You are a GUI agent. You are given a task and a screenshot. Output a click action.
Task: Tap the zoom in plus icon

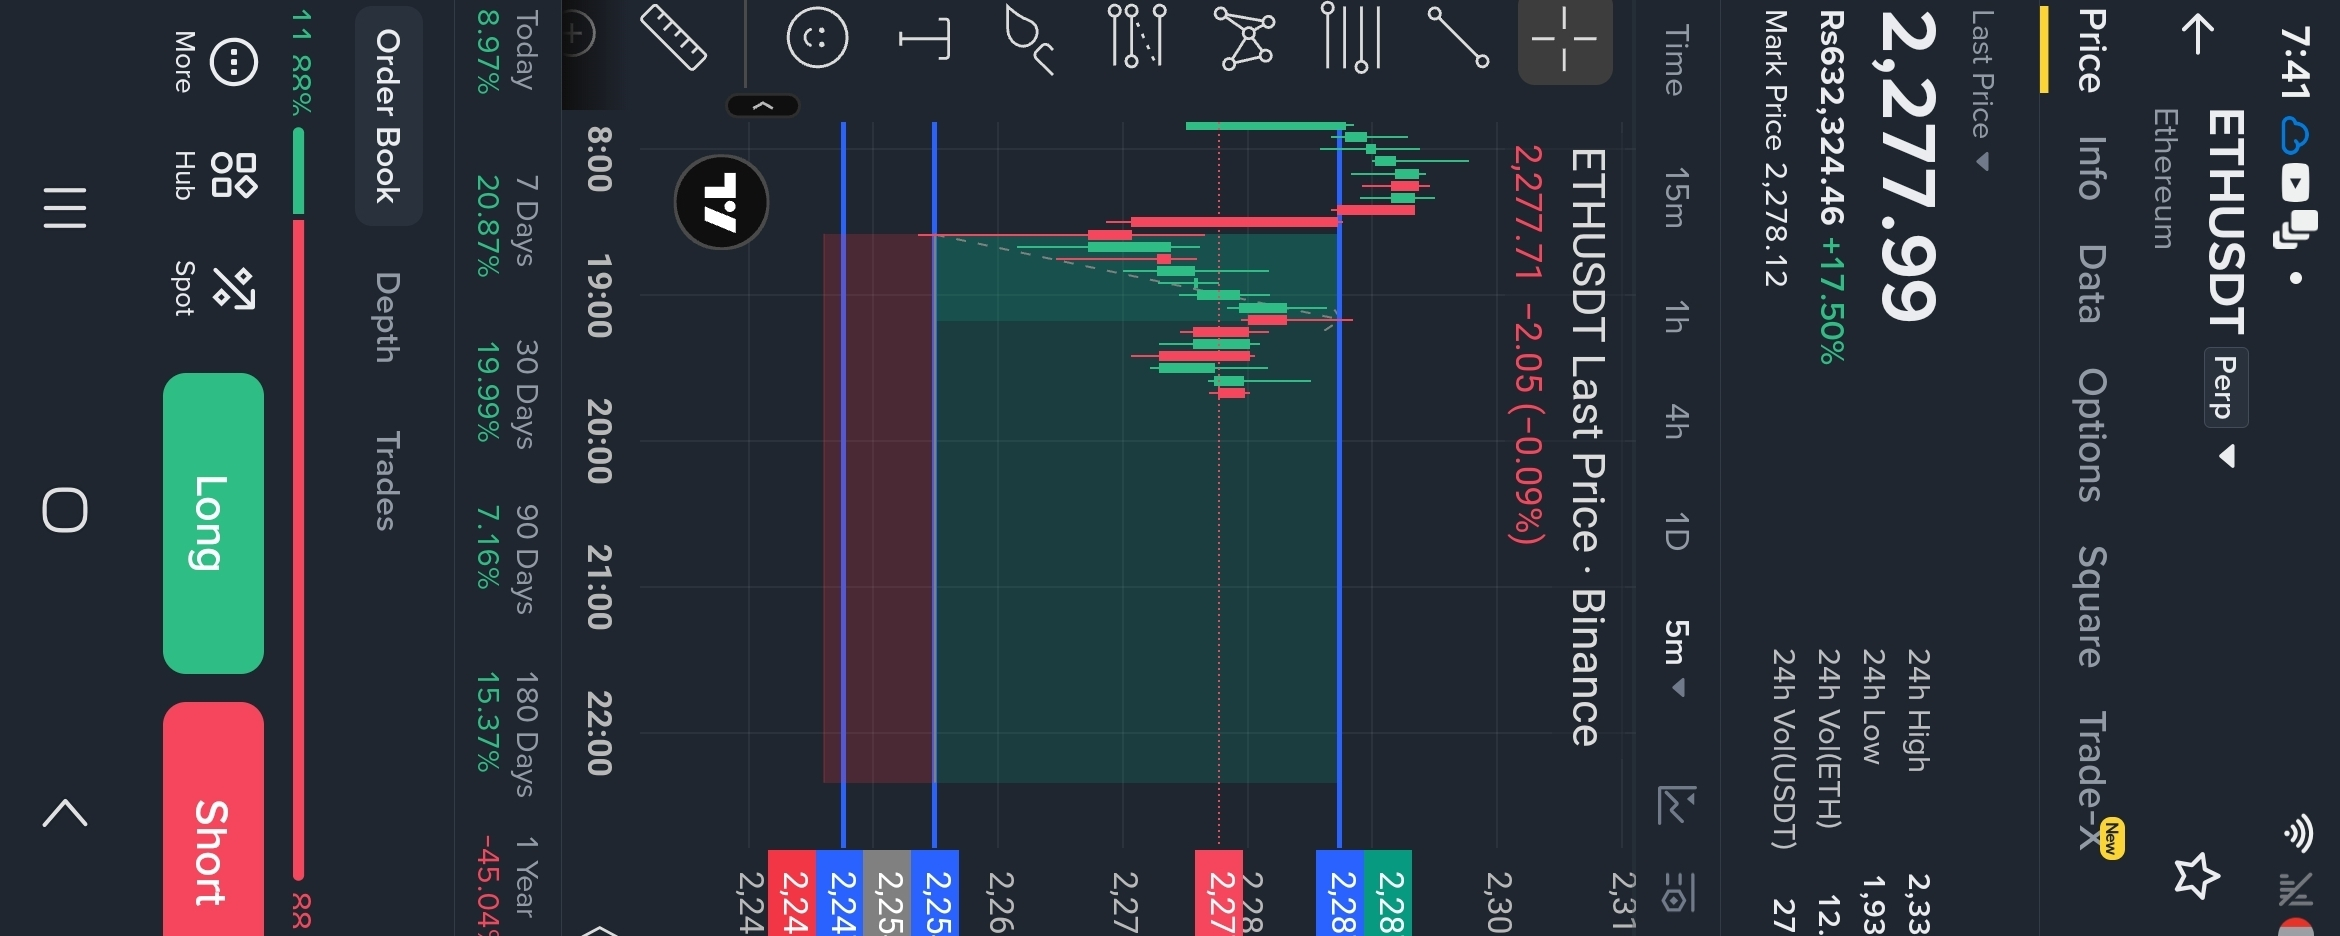coord(577,33)
